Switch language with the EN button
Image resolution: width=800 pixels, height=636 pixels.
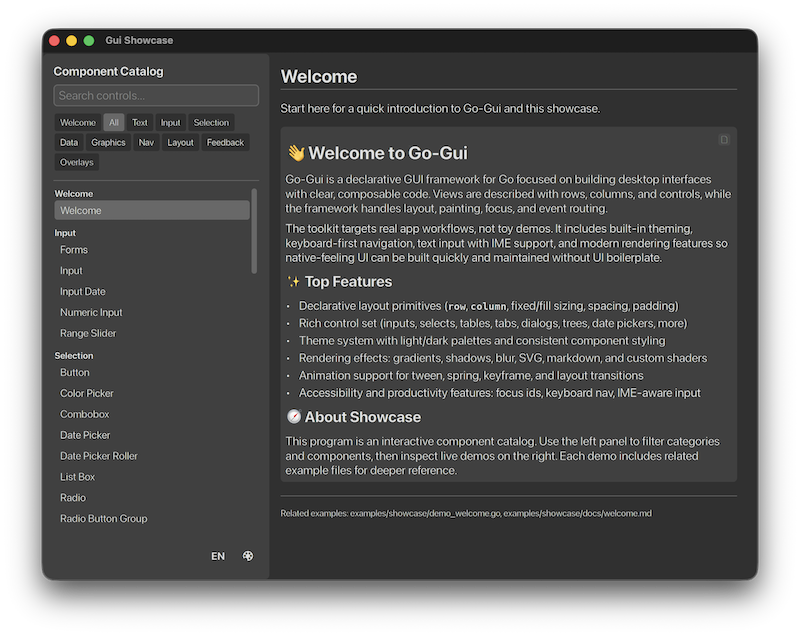[x=218, y=556]
